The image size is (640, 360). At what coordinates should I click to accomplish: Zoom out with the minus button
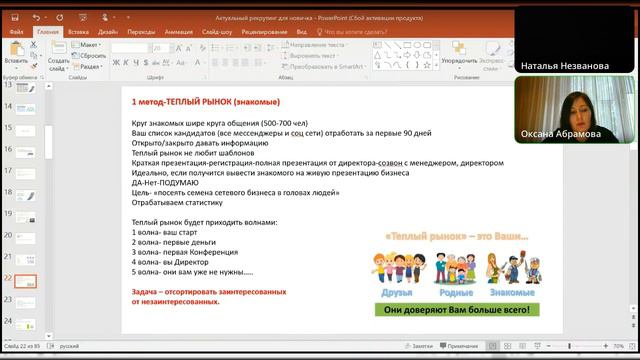(x=549, y=346)
